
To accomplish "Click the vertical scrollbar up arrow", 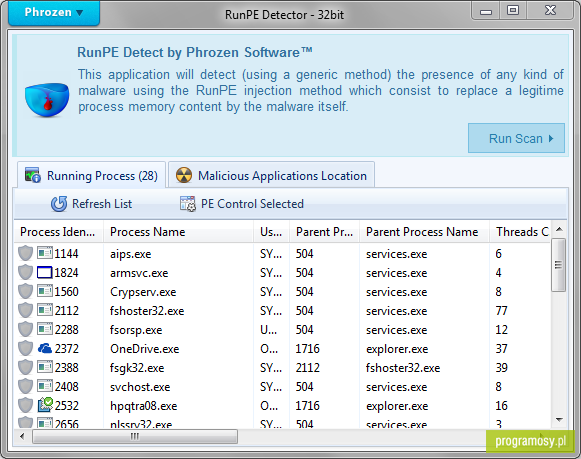I will [x=559, y=229].
